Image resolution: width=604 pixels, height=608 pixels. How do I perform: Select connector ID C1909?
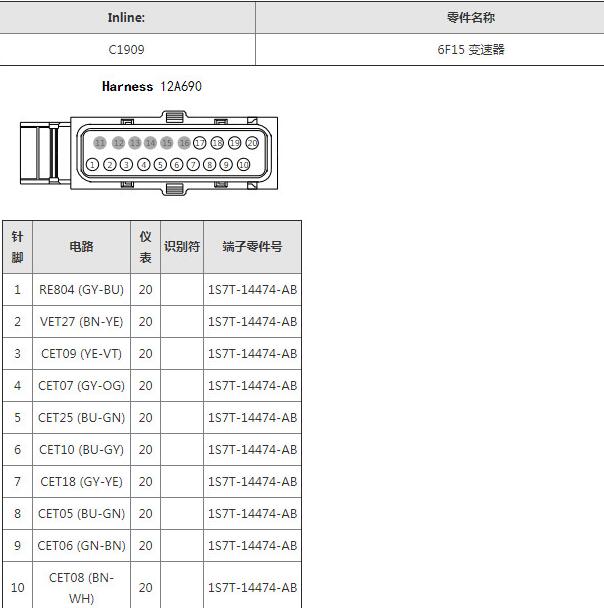tap(126, 50)
